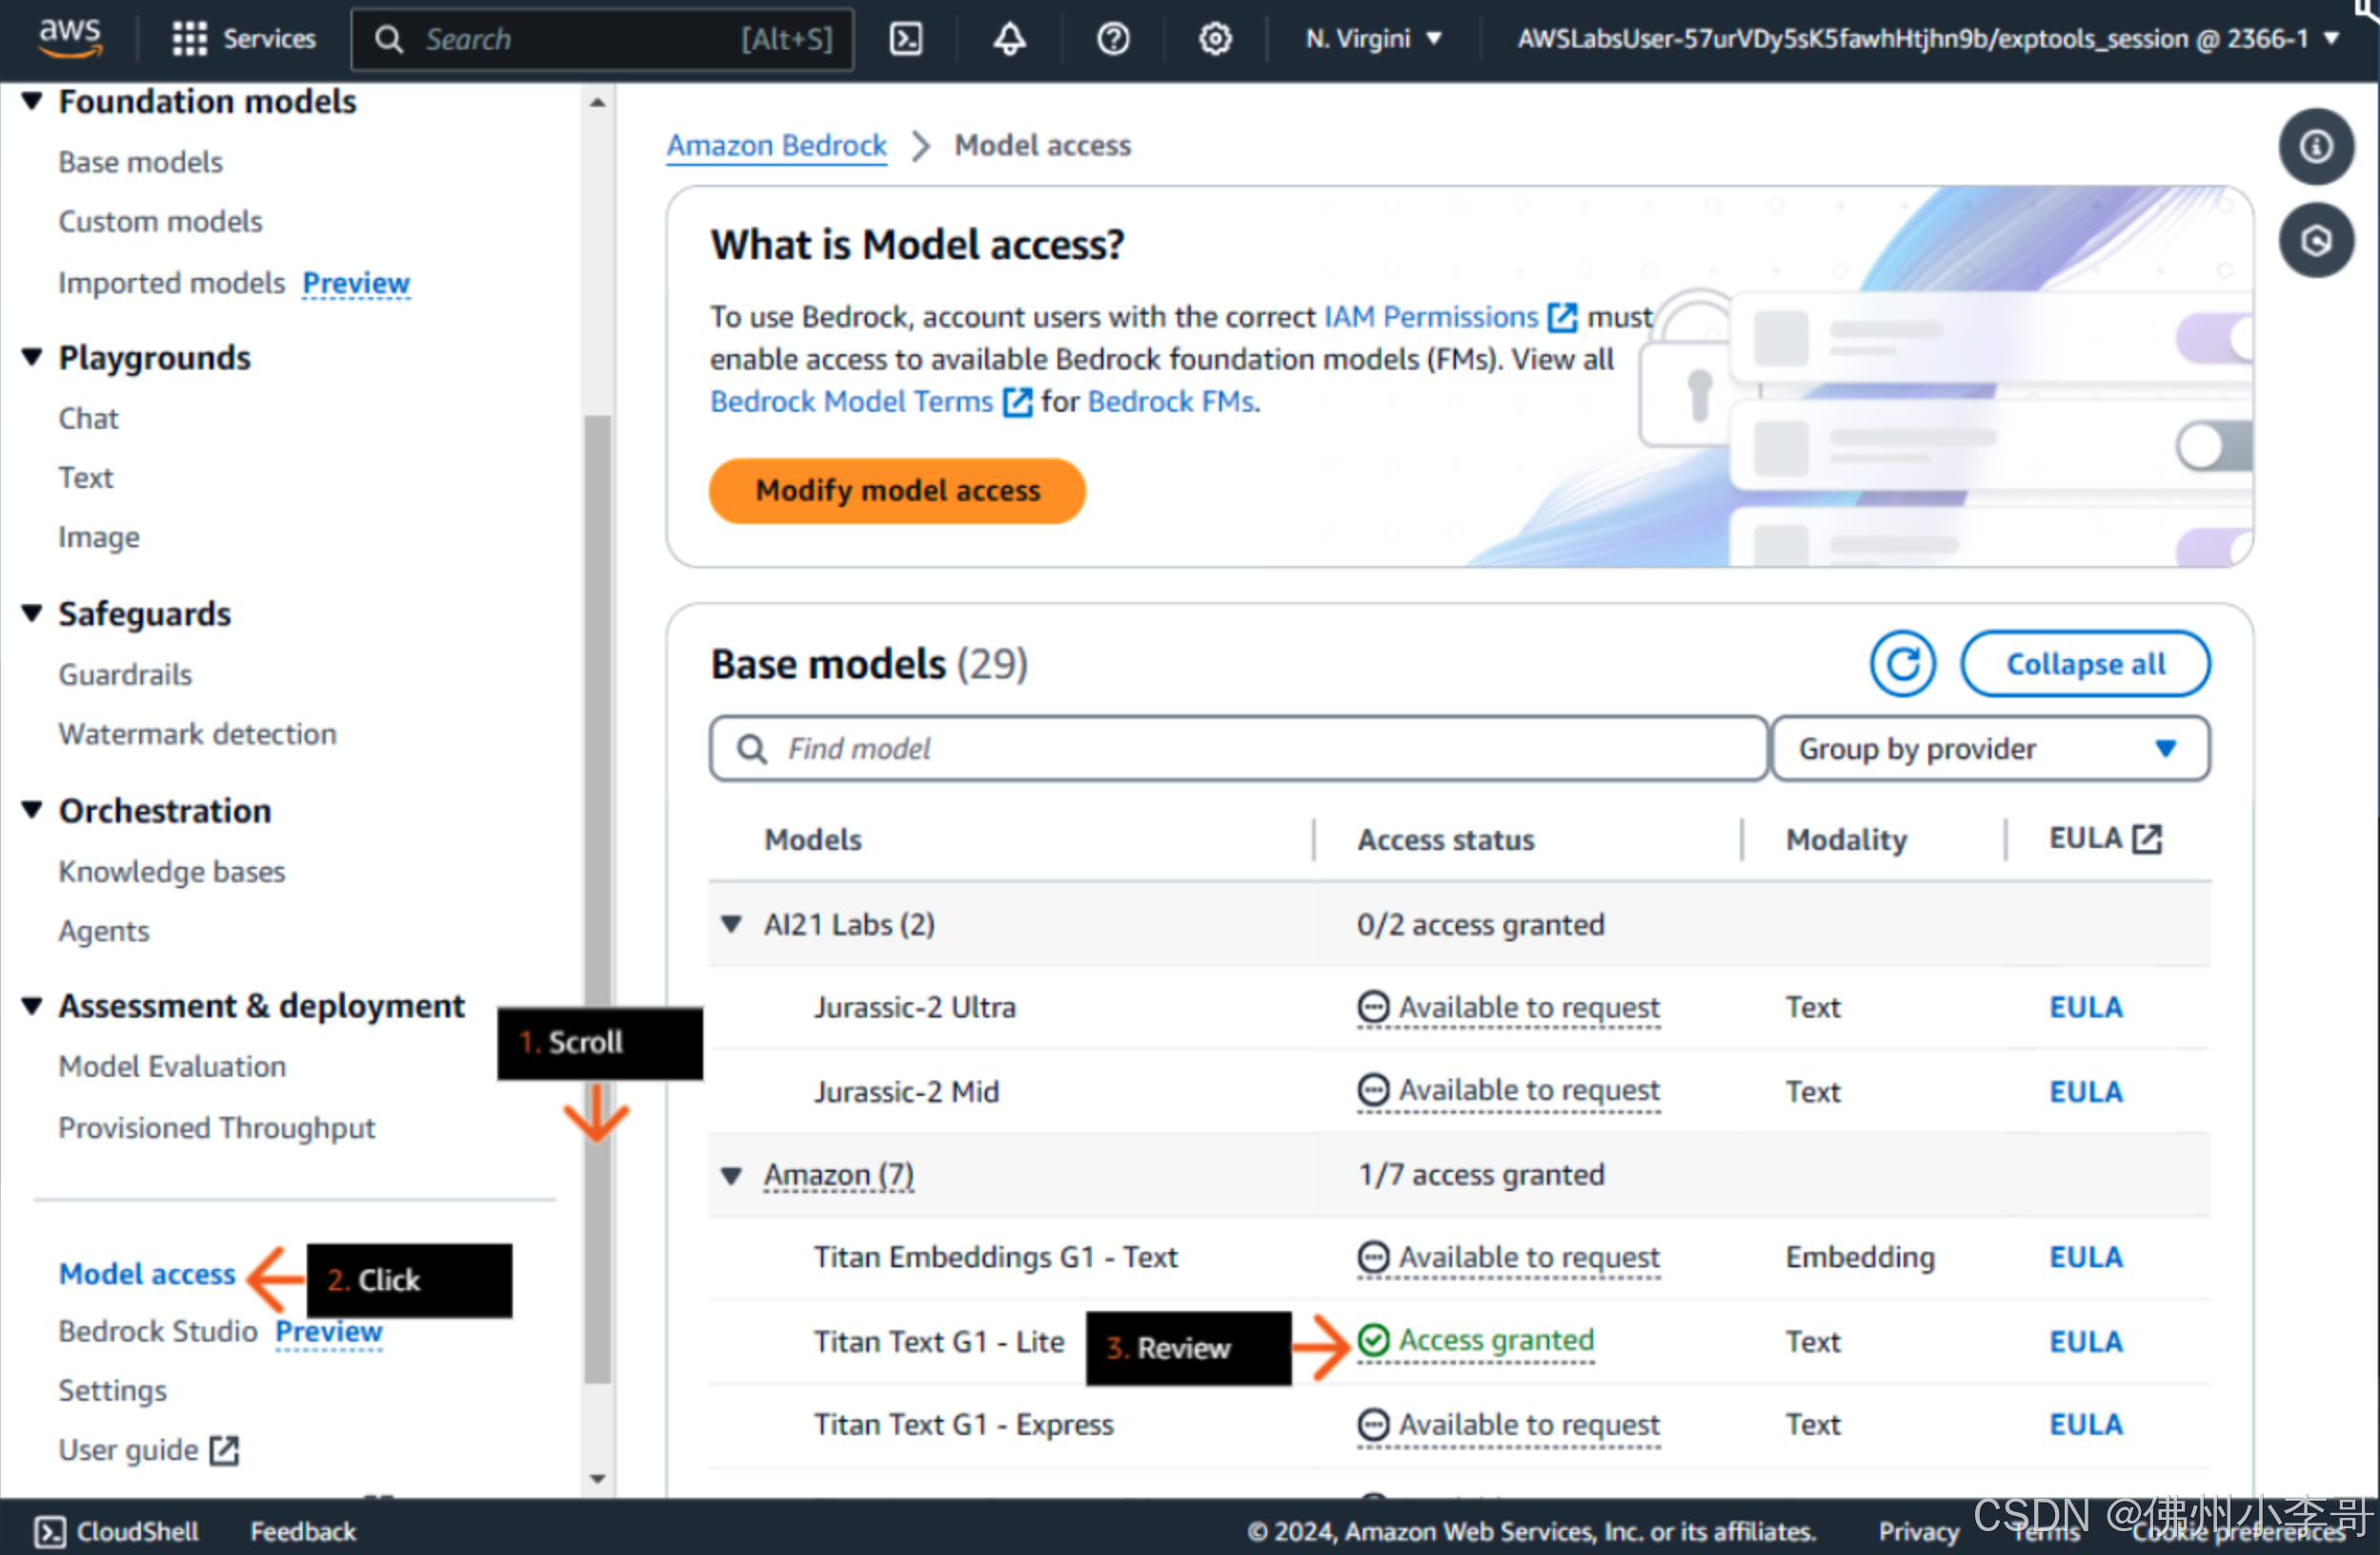Click Modify model access button

tap(897, 490)
